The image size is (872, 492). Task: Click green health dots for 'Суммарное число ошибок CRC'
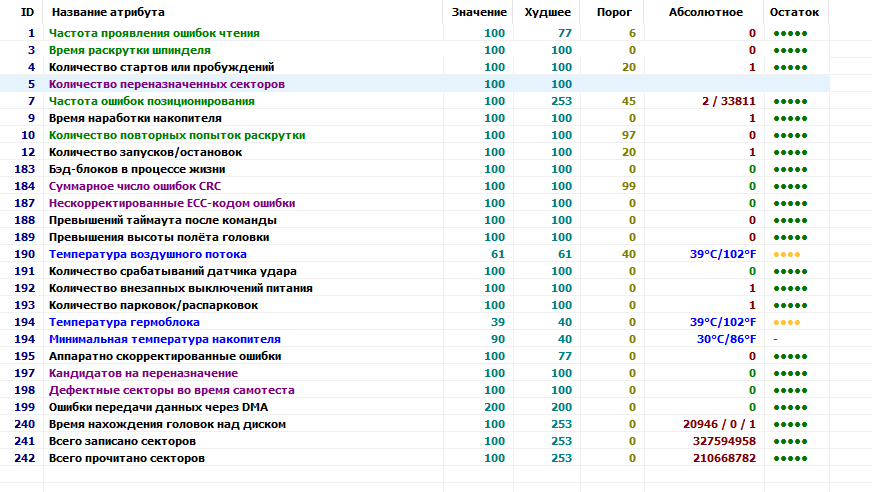pyautogui.click(x=790, y=187)
